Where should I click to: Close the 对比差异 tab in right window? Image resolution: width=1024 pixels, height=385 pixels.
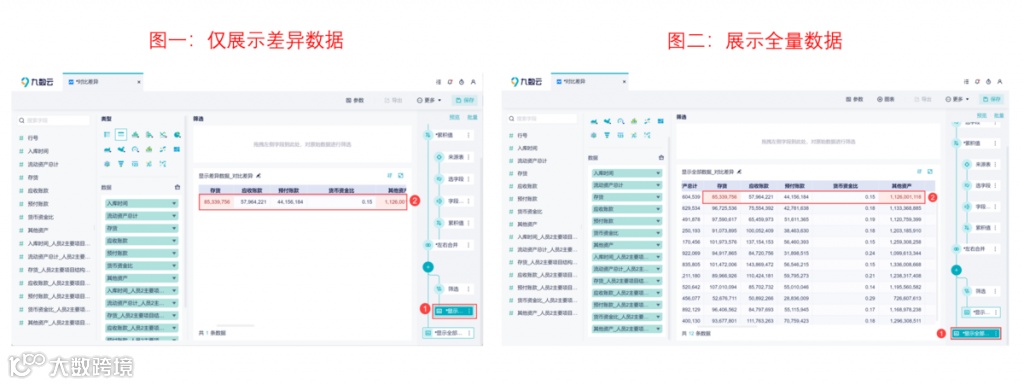624,82
